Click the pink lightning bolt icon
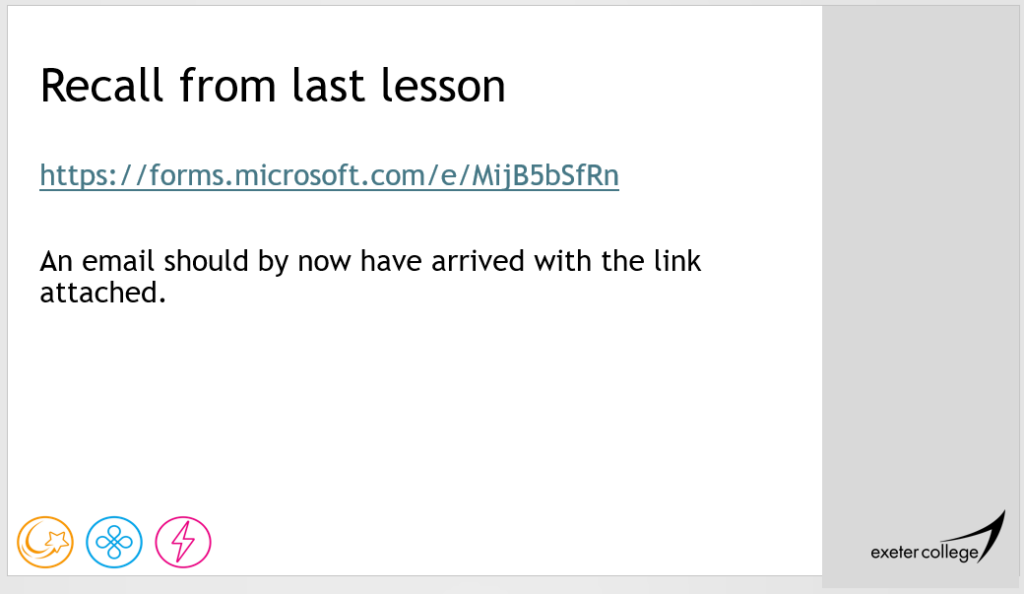The image size is (1024, 594). tap(183, 543)
